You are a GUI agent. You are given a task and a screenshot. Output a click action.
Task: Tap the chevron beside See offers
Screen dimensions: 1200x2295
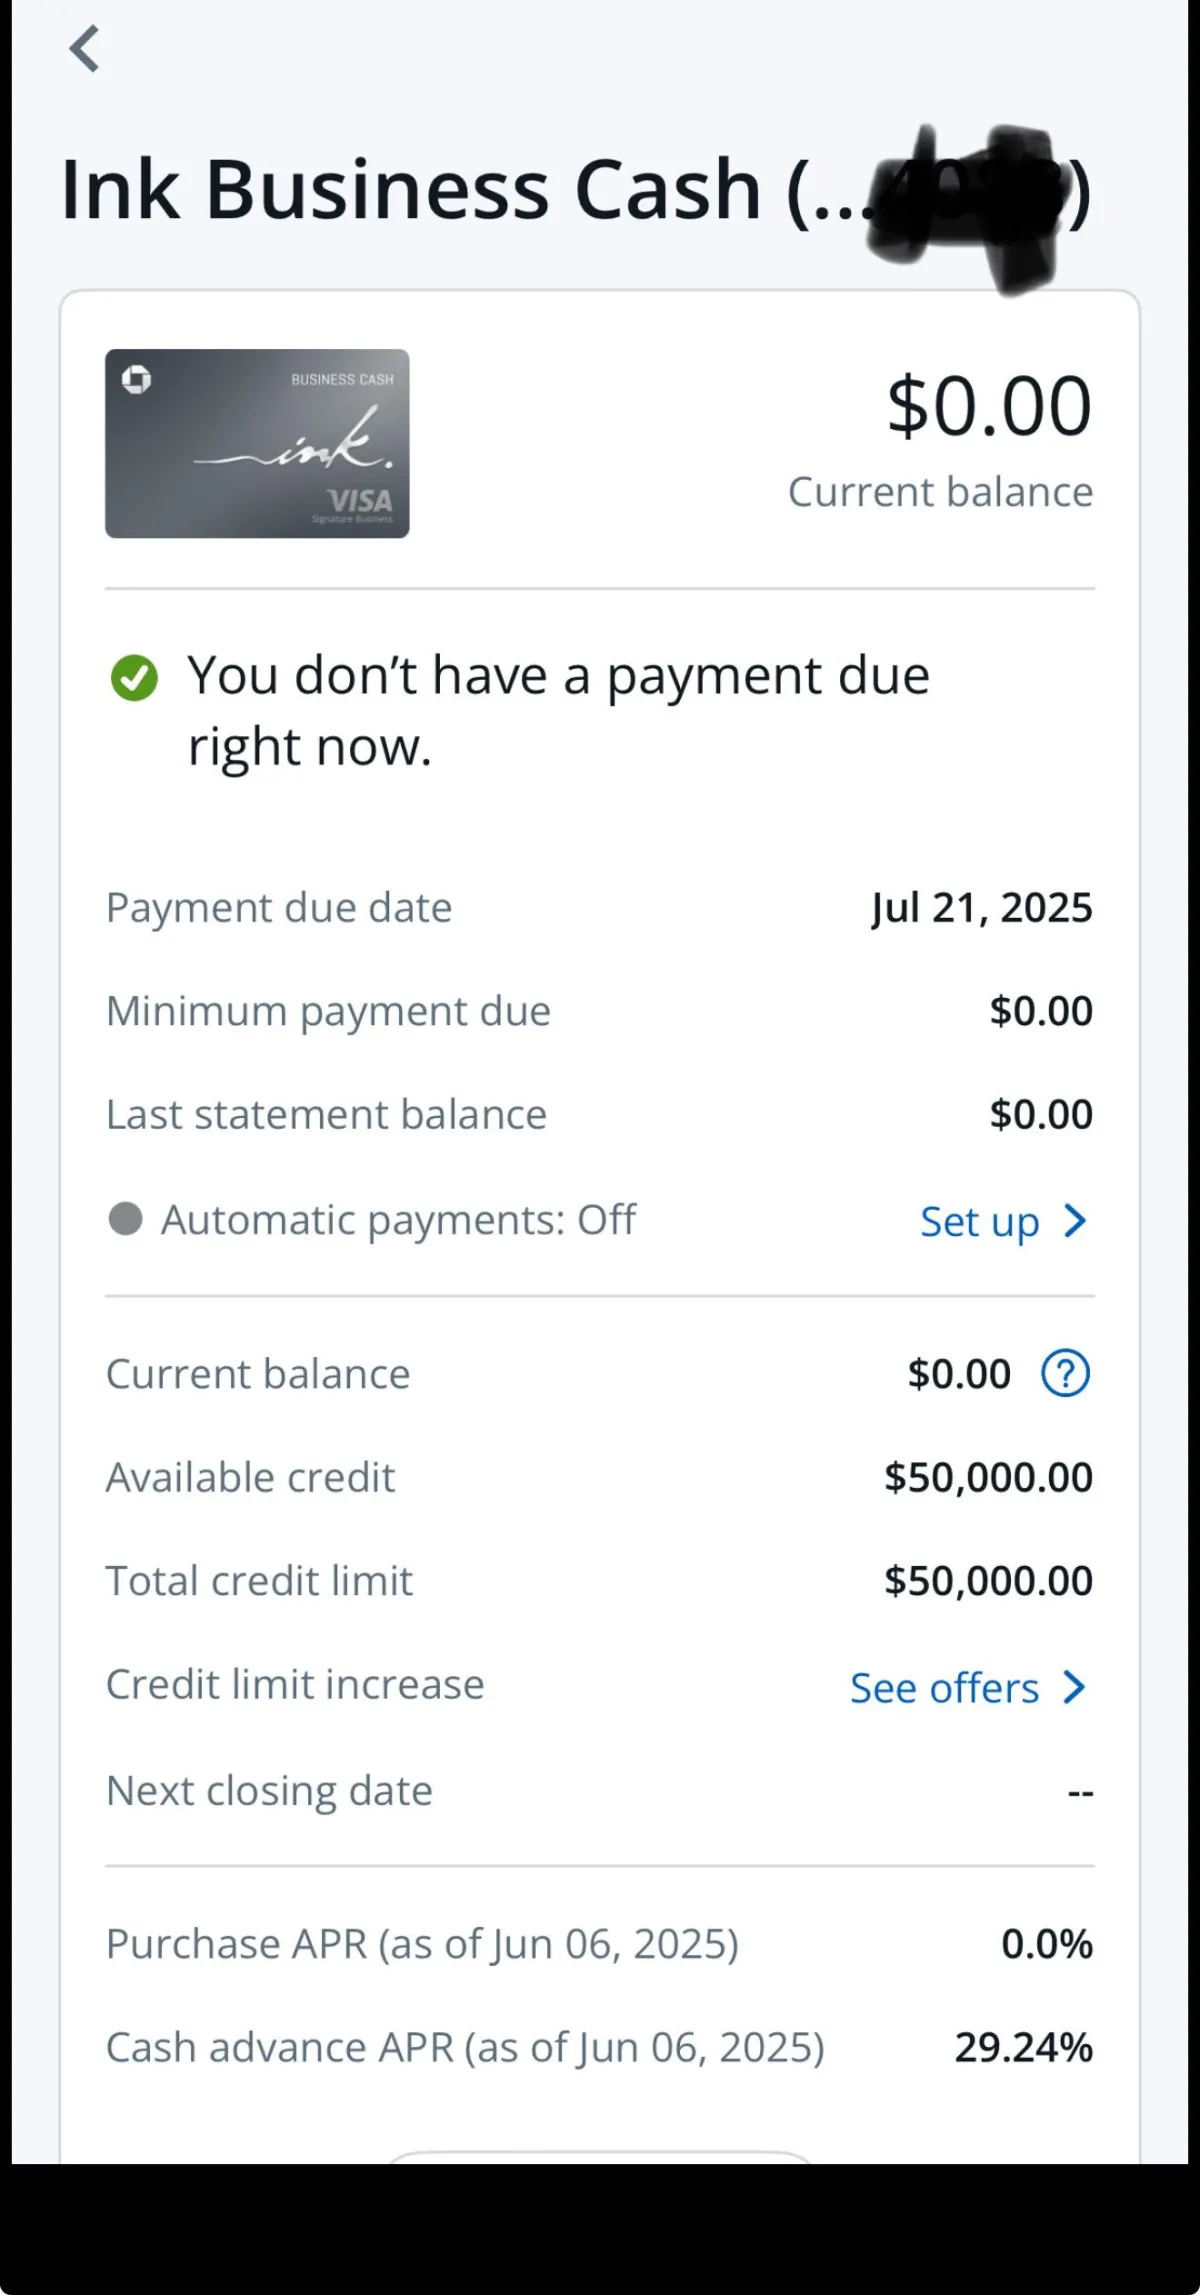pos(1075,1687)
